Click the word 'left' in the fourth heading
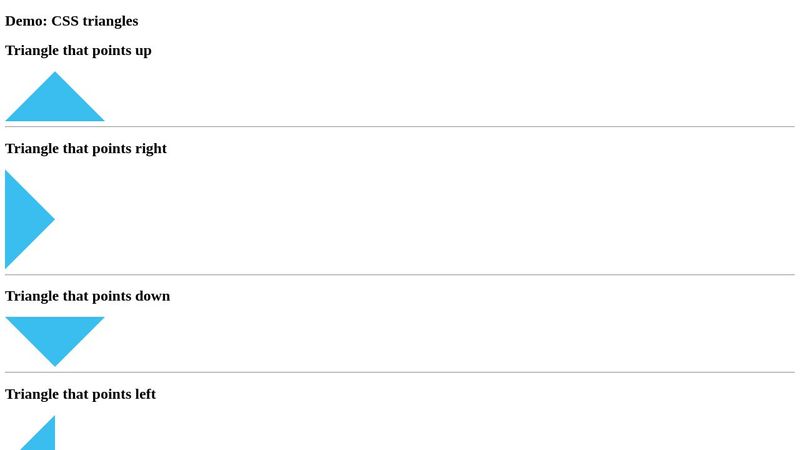Image resolution: width=800 pixels, height=450 pixels. coord(144,394)
